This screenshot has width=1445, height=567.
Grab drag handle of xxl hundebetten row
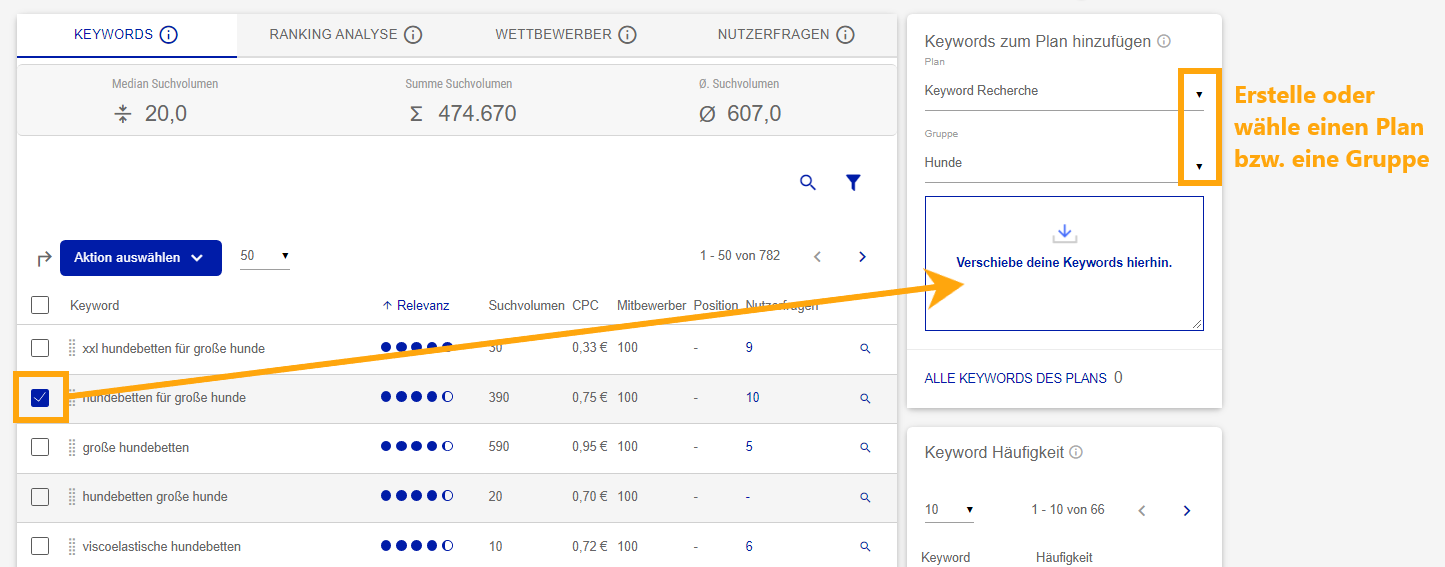point(72,348)
